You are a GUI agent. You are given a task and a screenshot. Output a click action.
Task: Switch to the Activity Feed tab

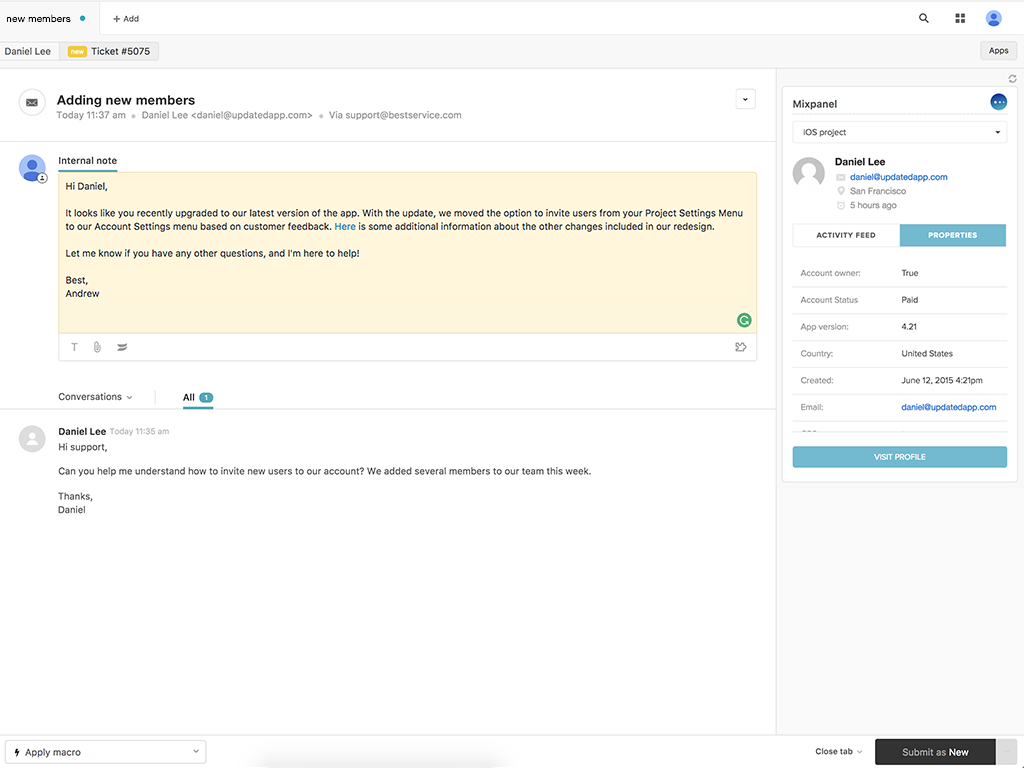click(x=846, y=235)
